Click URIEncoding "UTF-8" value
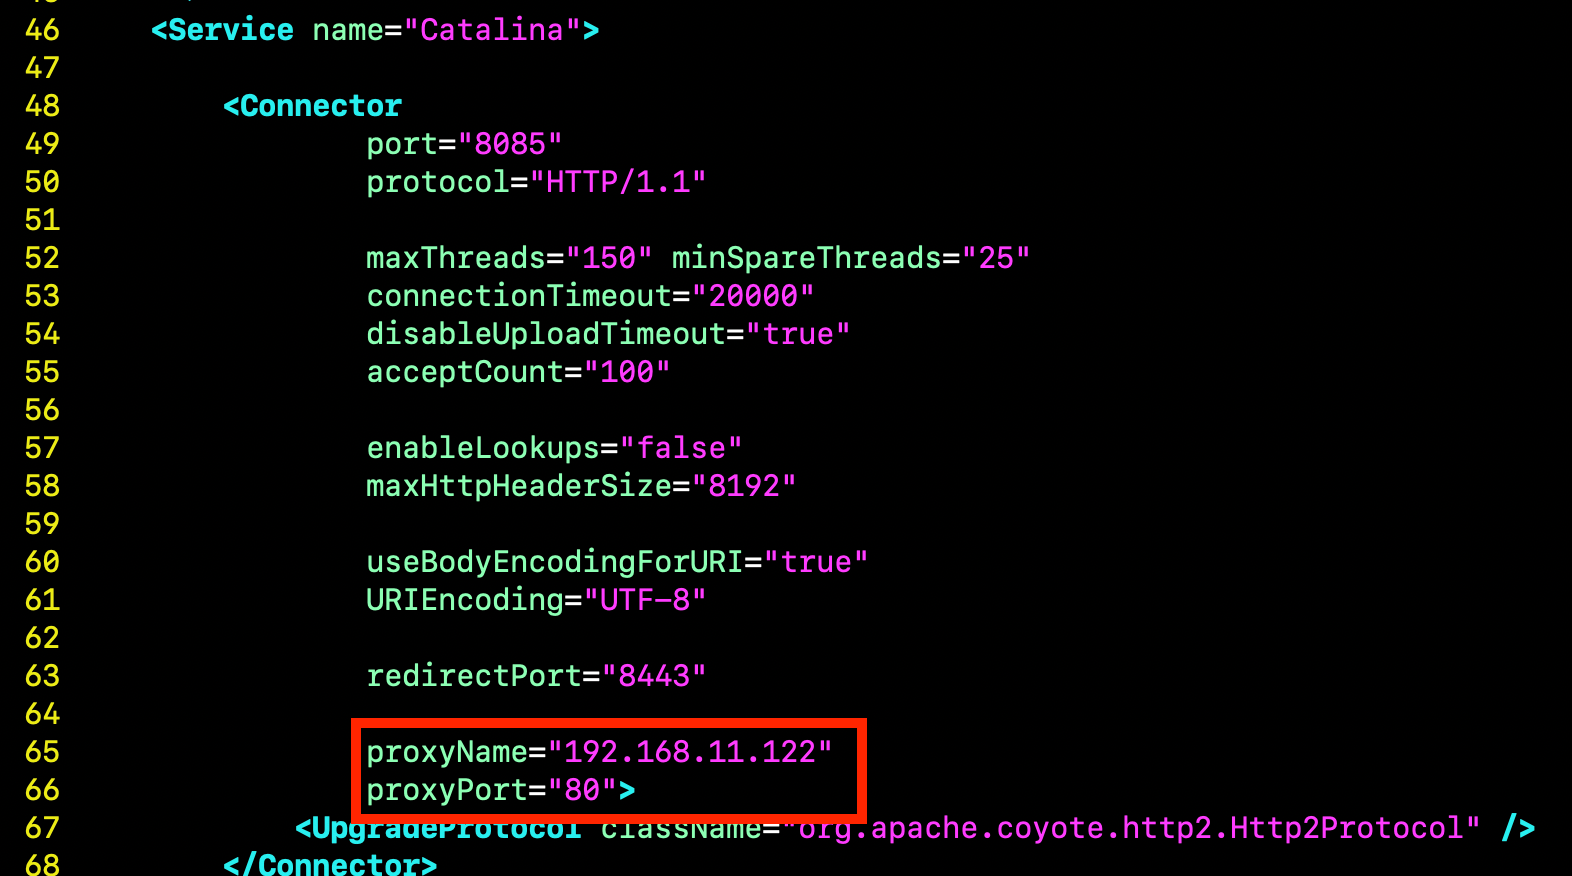Viewport: 1572px width, 876px height. (x=645, y=600)
